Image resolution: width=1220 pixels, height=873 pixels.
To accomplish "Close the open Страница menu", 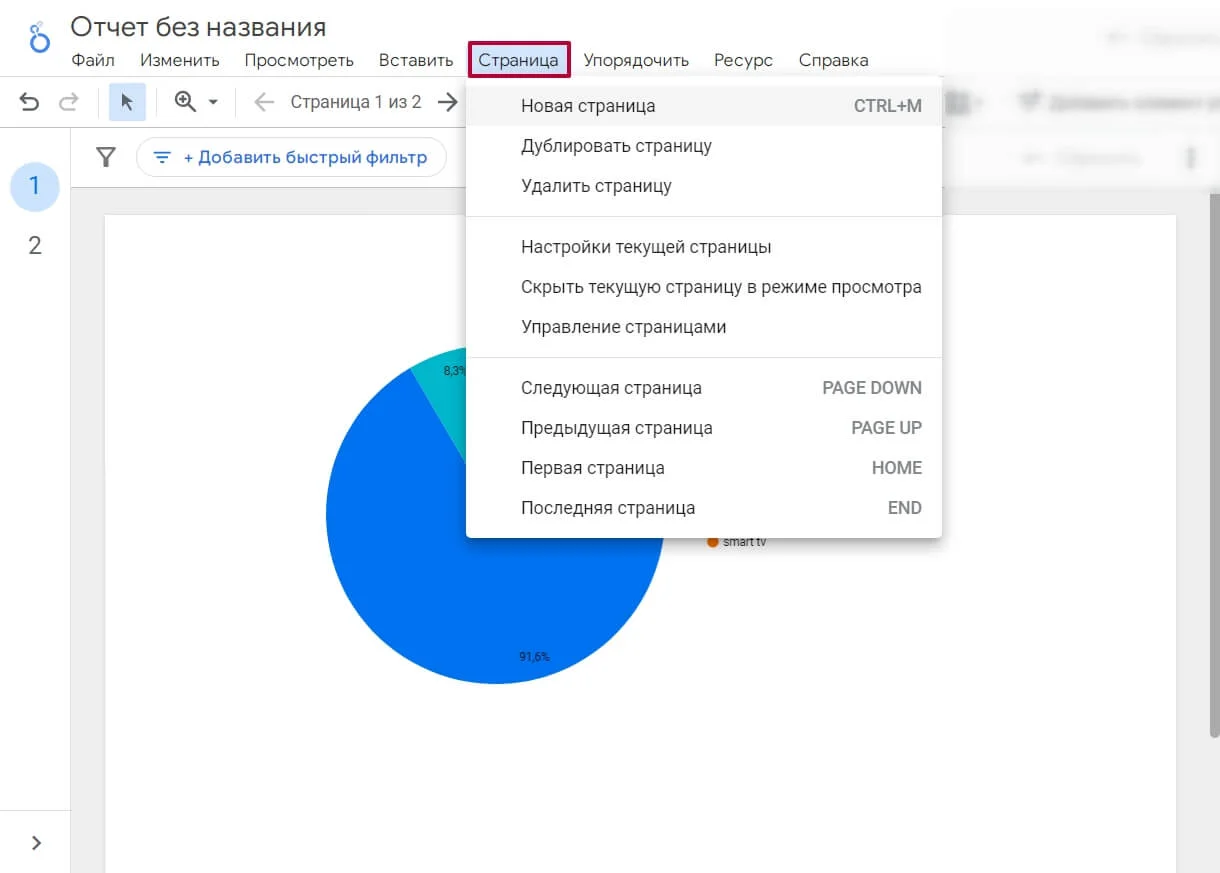I will coord(518,60).
